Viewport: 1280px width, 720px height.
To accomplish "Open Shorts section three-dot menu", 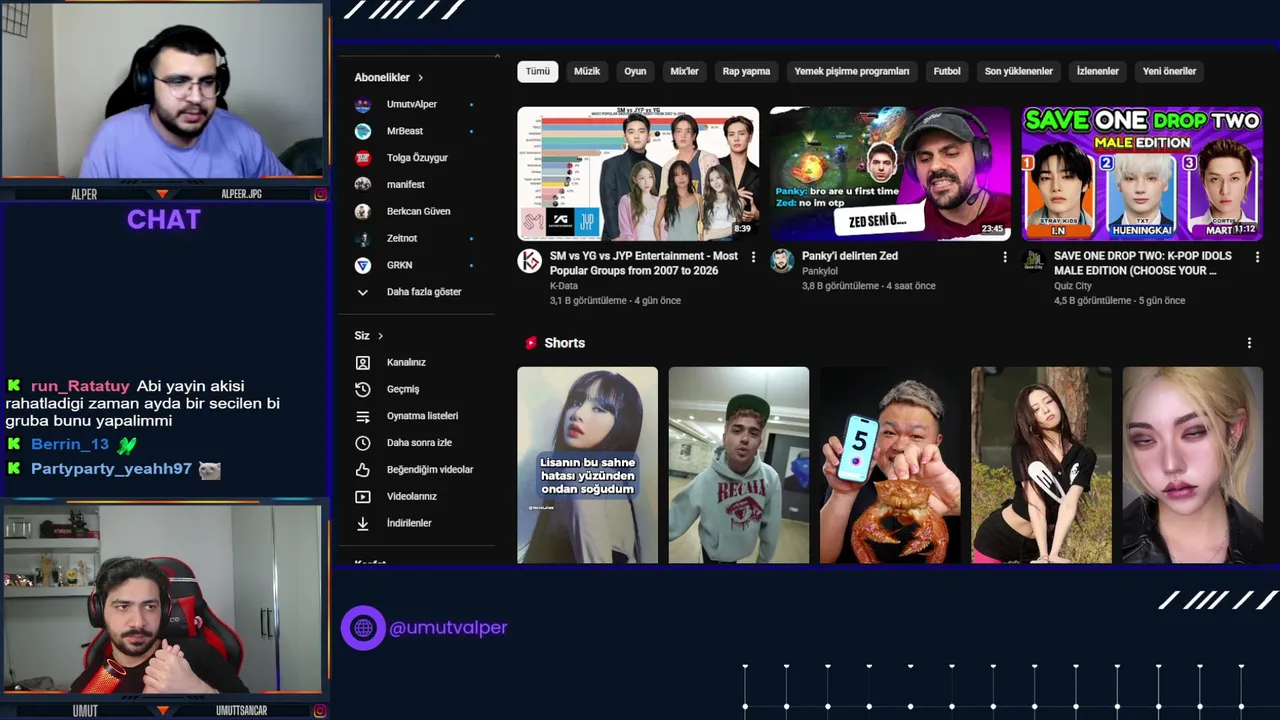I will [x=1249, y=343].
